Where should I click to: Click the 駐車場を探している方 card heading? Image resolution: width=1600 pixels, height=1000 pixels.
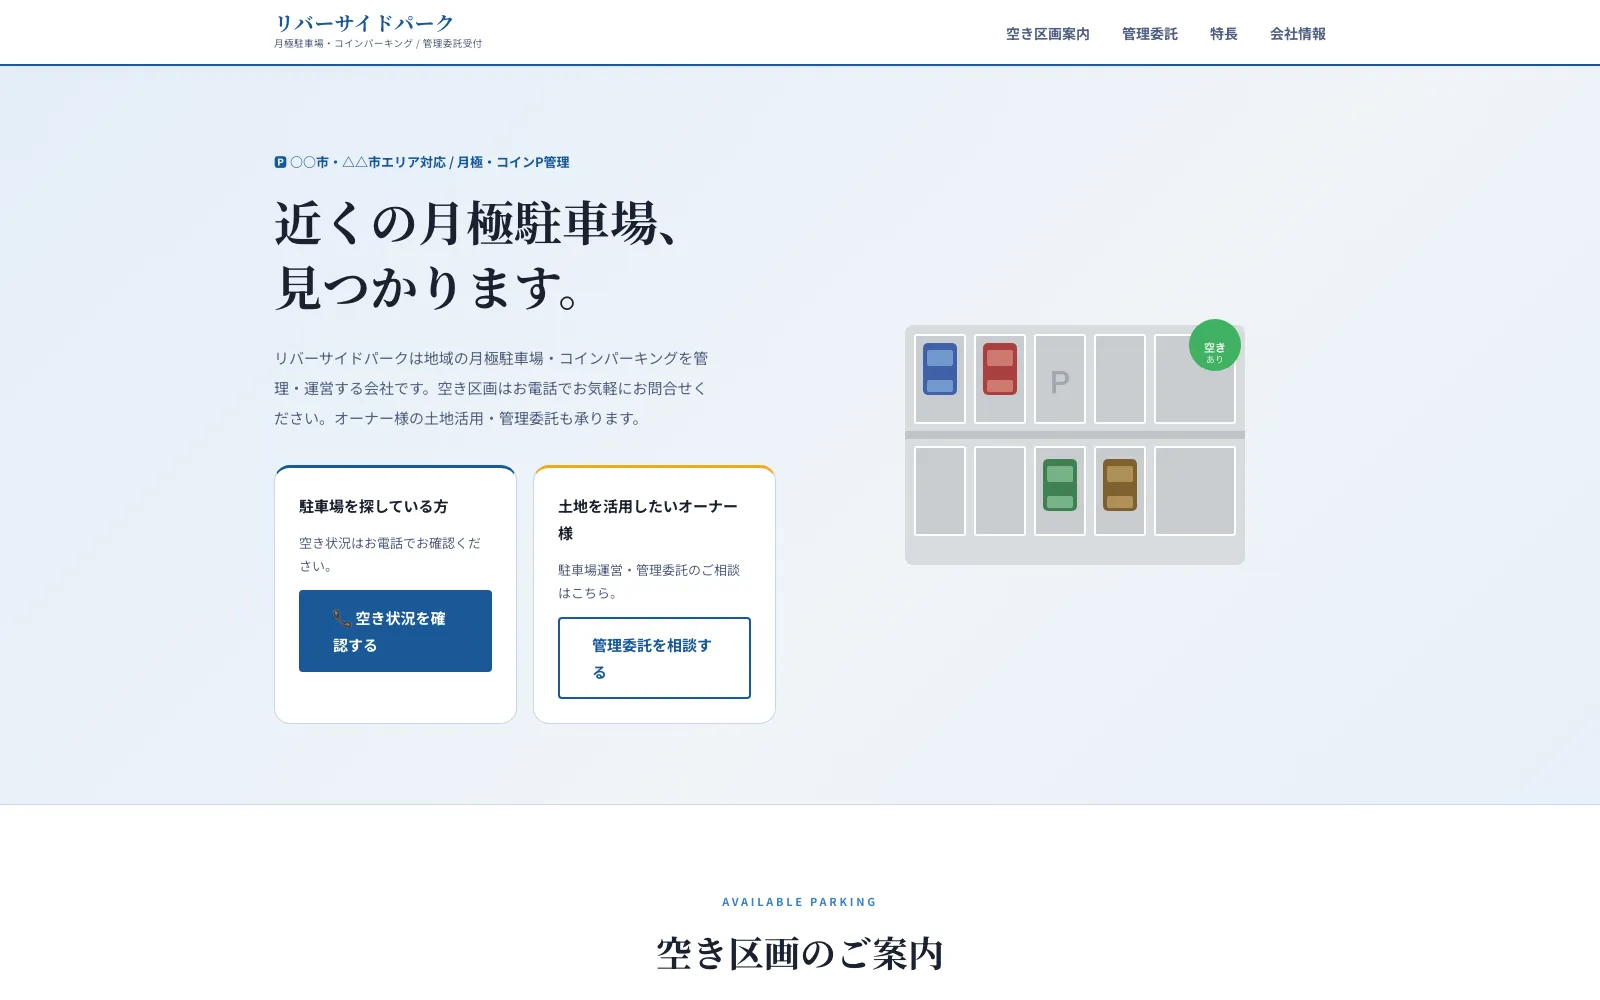[x=374, y=507]
